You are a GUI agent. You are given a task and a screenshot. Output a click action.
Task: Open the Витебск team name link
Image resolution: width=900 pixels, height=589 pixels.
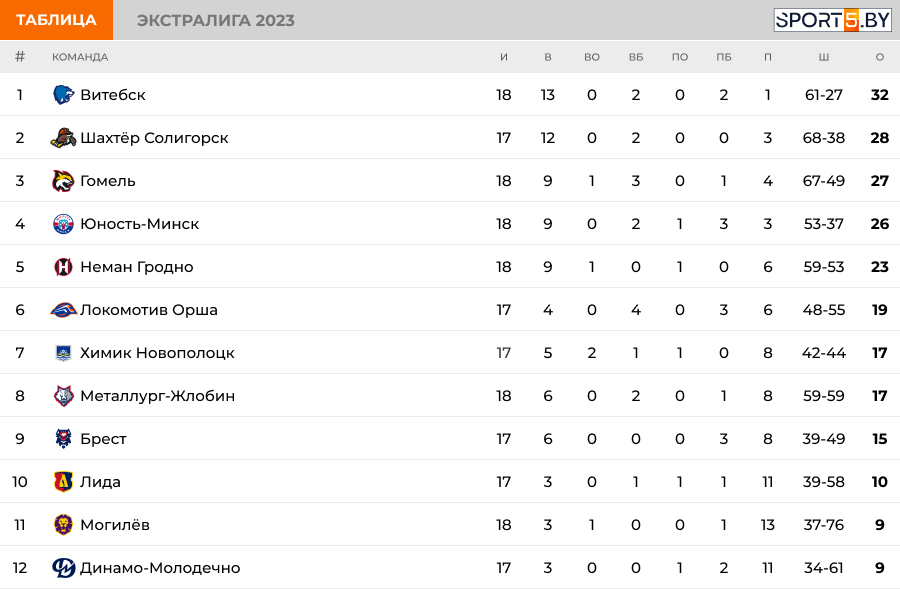pos(113,95)
